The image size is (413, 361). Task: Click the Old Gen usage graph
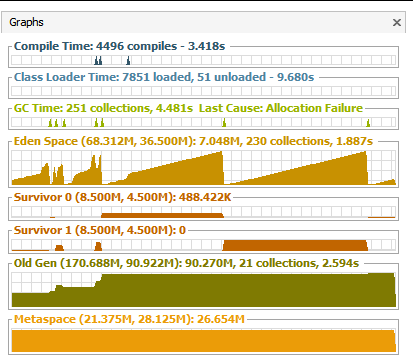[203, 290]
